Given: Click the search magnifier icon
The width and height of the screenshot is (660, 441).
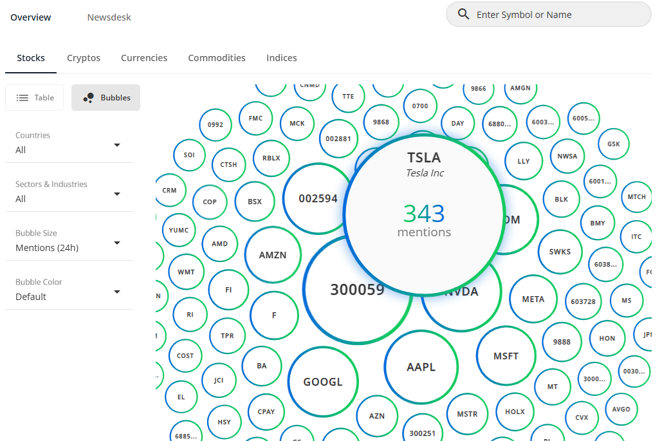Looking at the screenshot, I should [463, 14].
